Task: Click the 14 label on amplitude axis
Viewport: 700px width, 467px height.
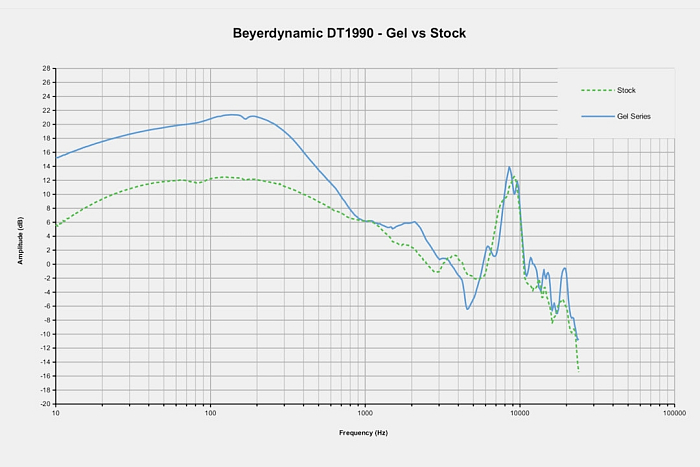Action: pyautogui.click(x=46, y=166)
